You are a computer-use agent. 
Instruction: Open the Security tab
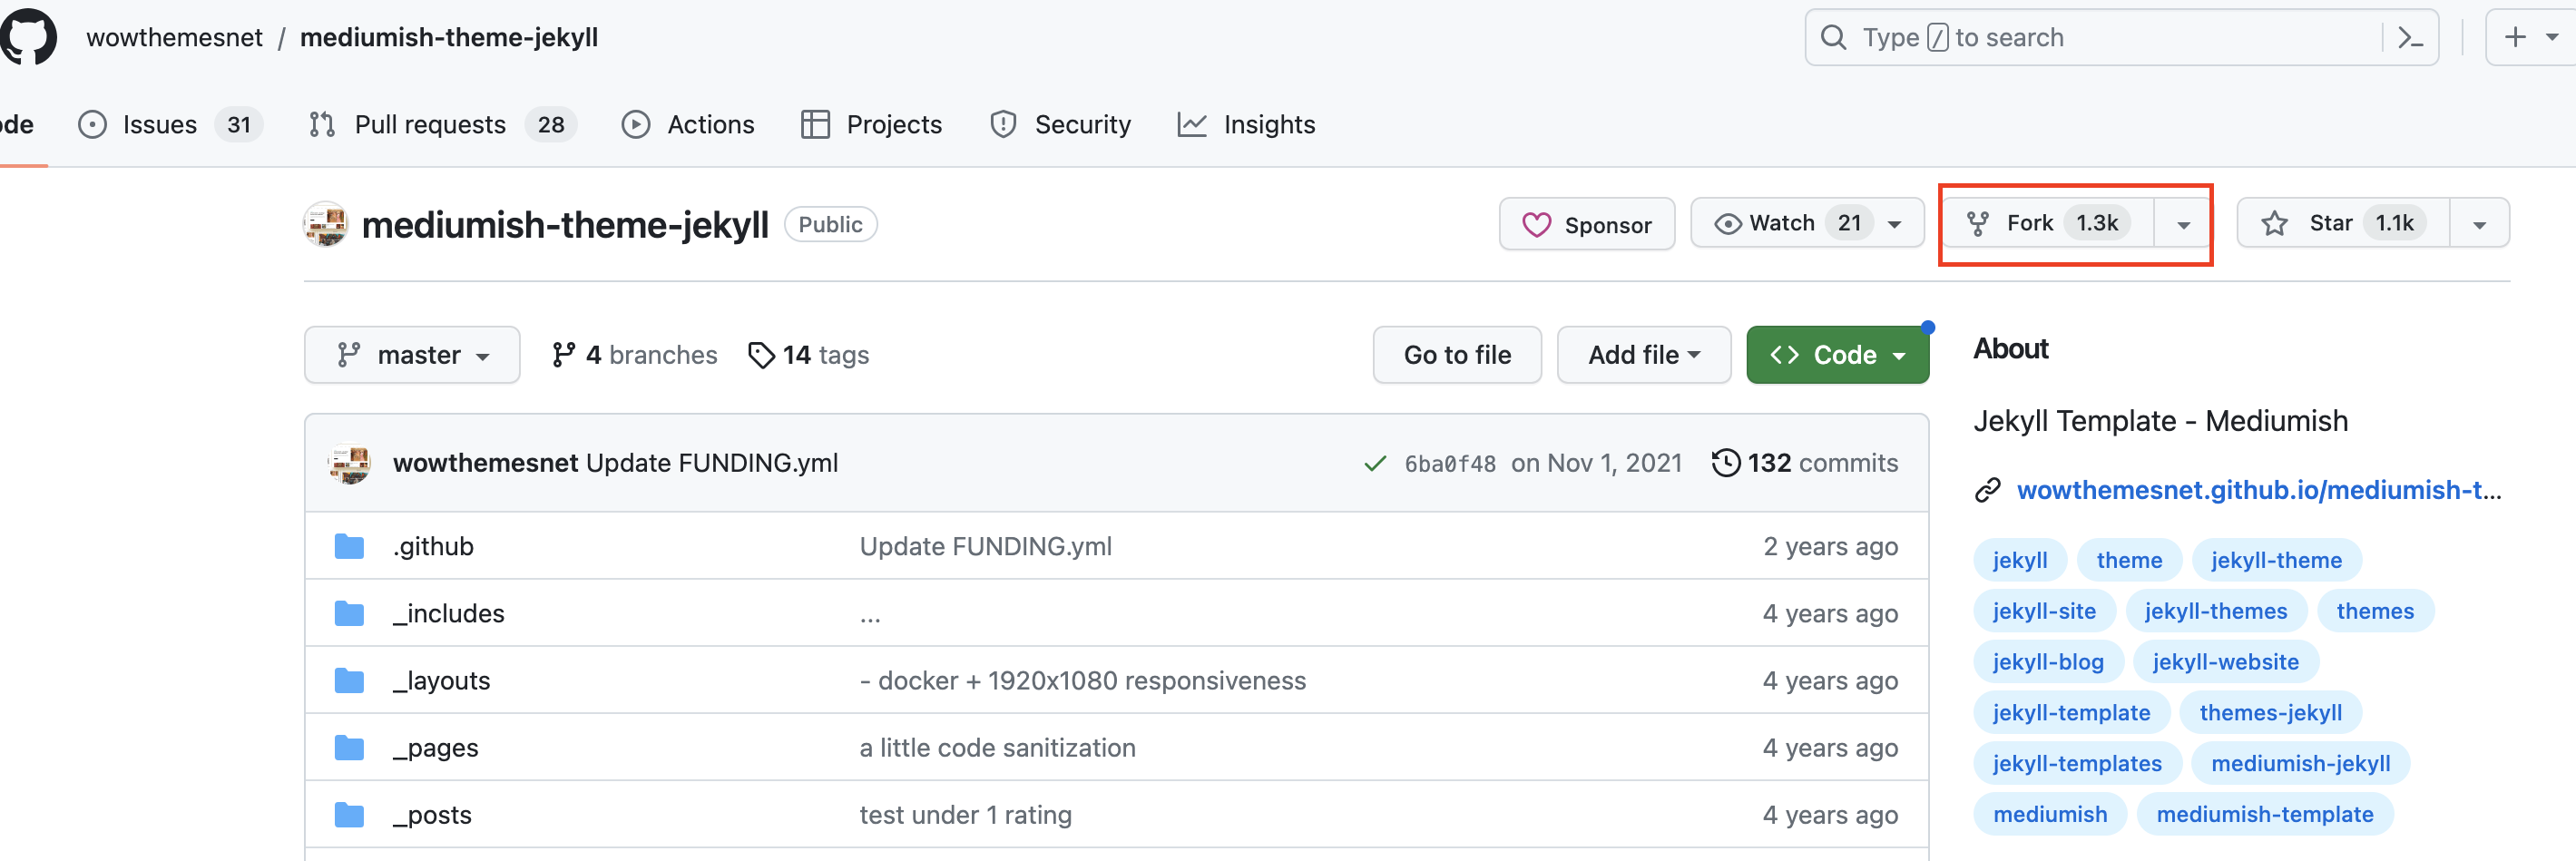pyautogui.click(x=1060, y=125)
